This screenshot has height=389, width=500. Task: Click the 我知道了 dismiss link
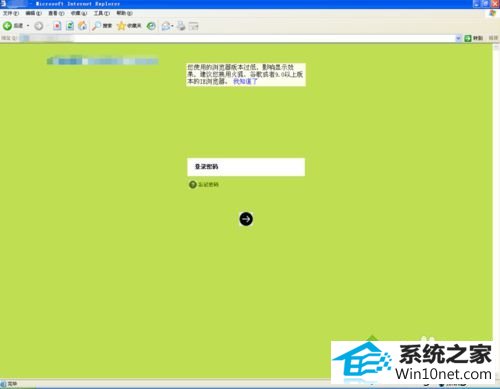pos(245,81)
